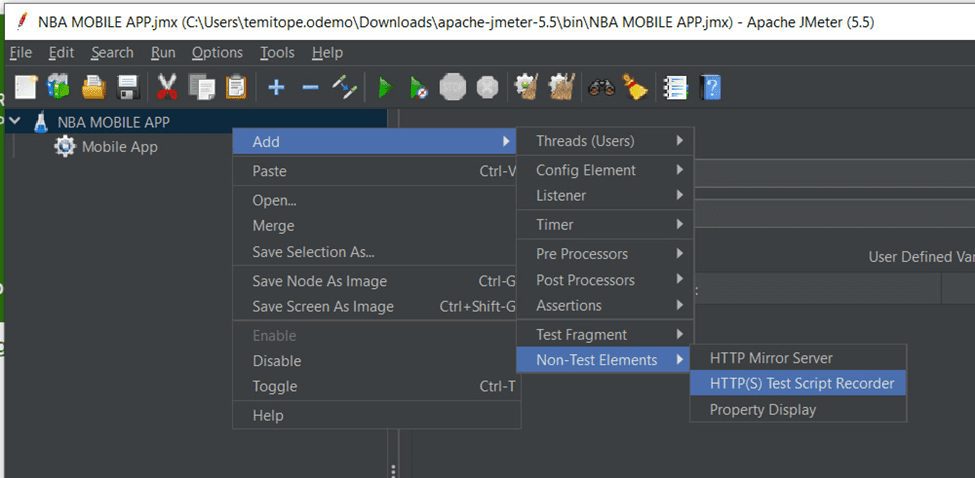Expand the Assertions submenu

click(x=605, y=305)
